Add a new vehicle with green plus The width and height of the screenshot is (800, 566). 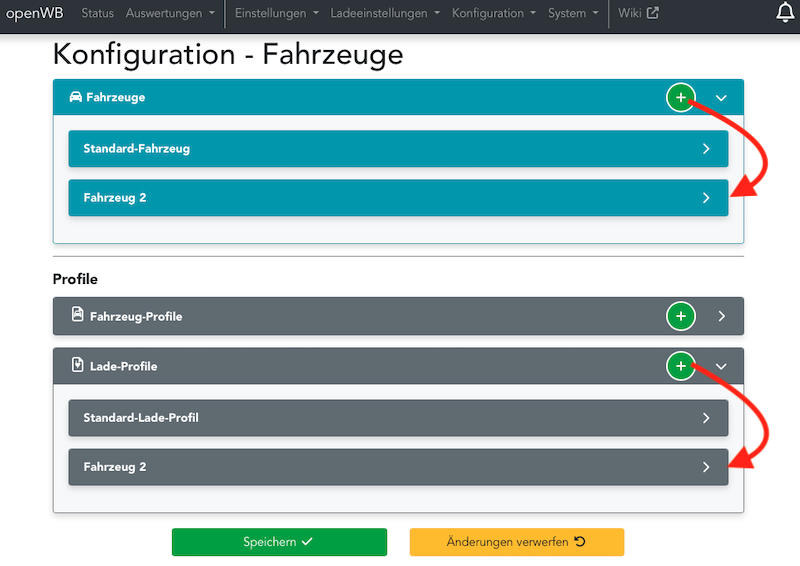[680, 98]
